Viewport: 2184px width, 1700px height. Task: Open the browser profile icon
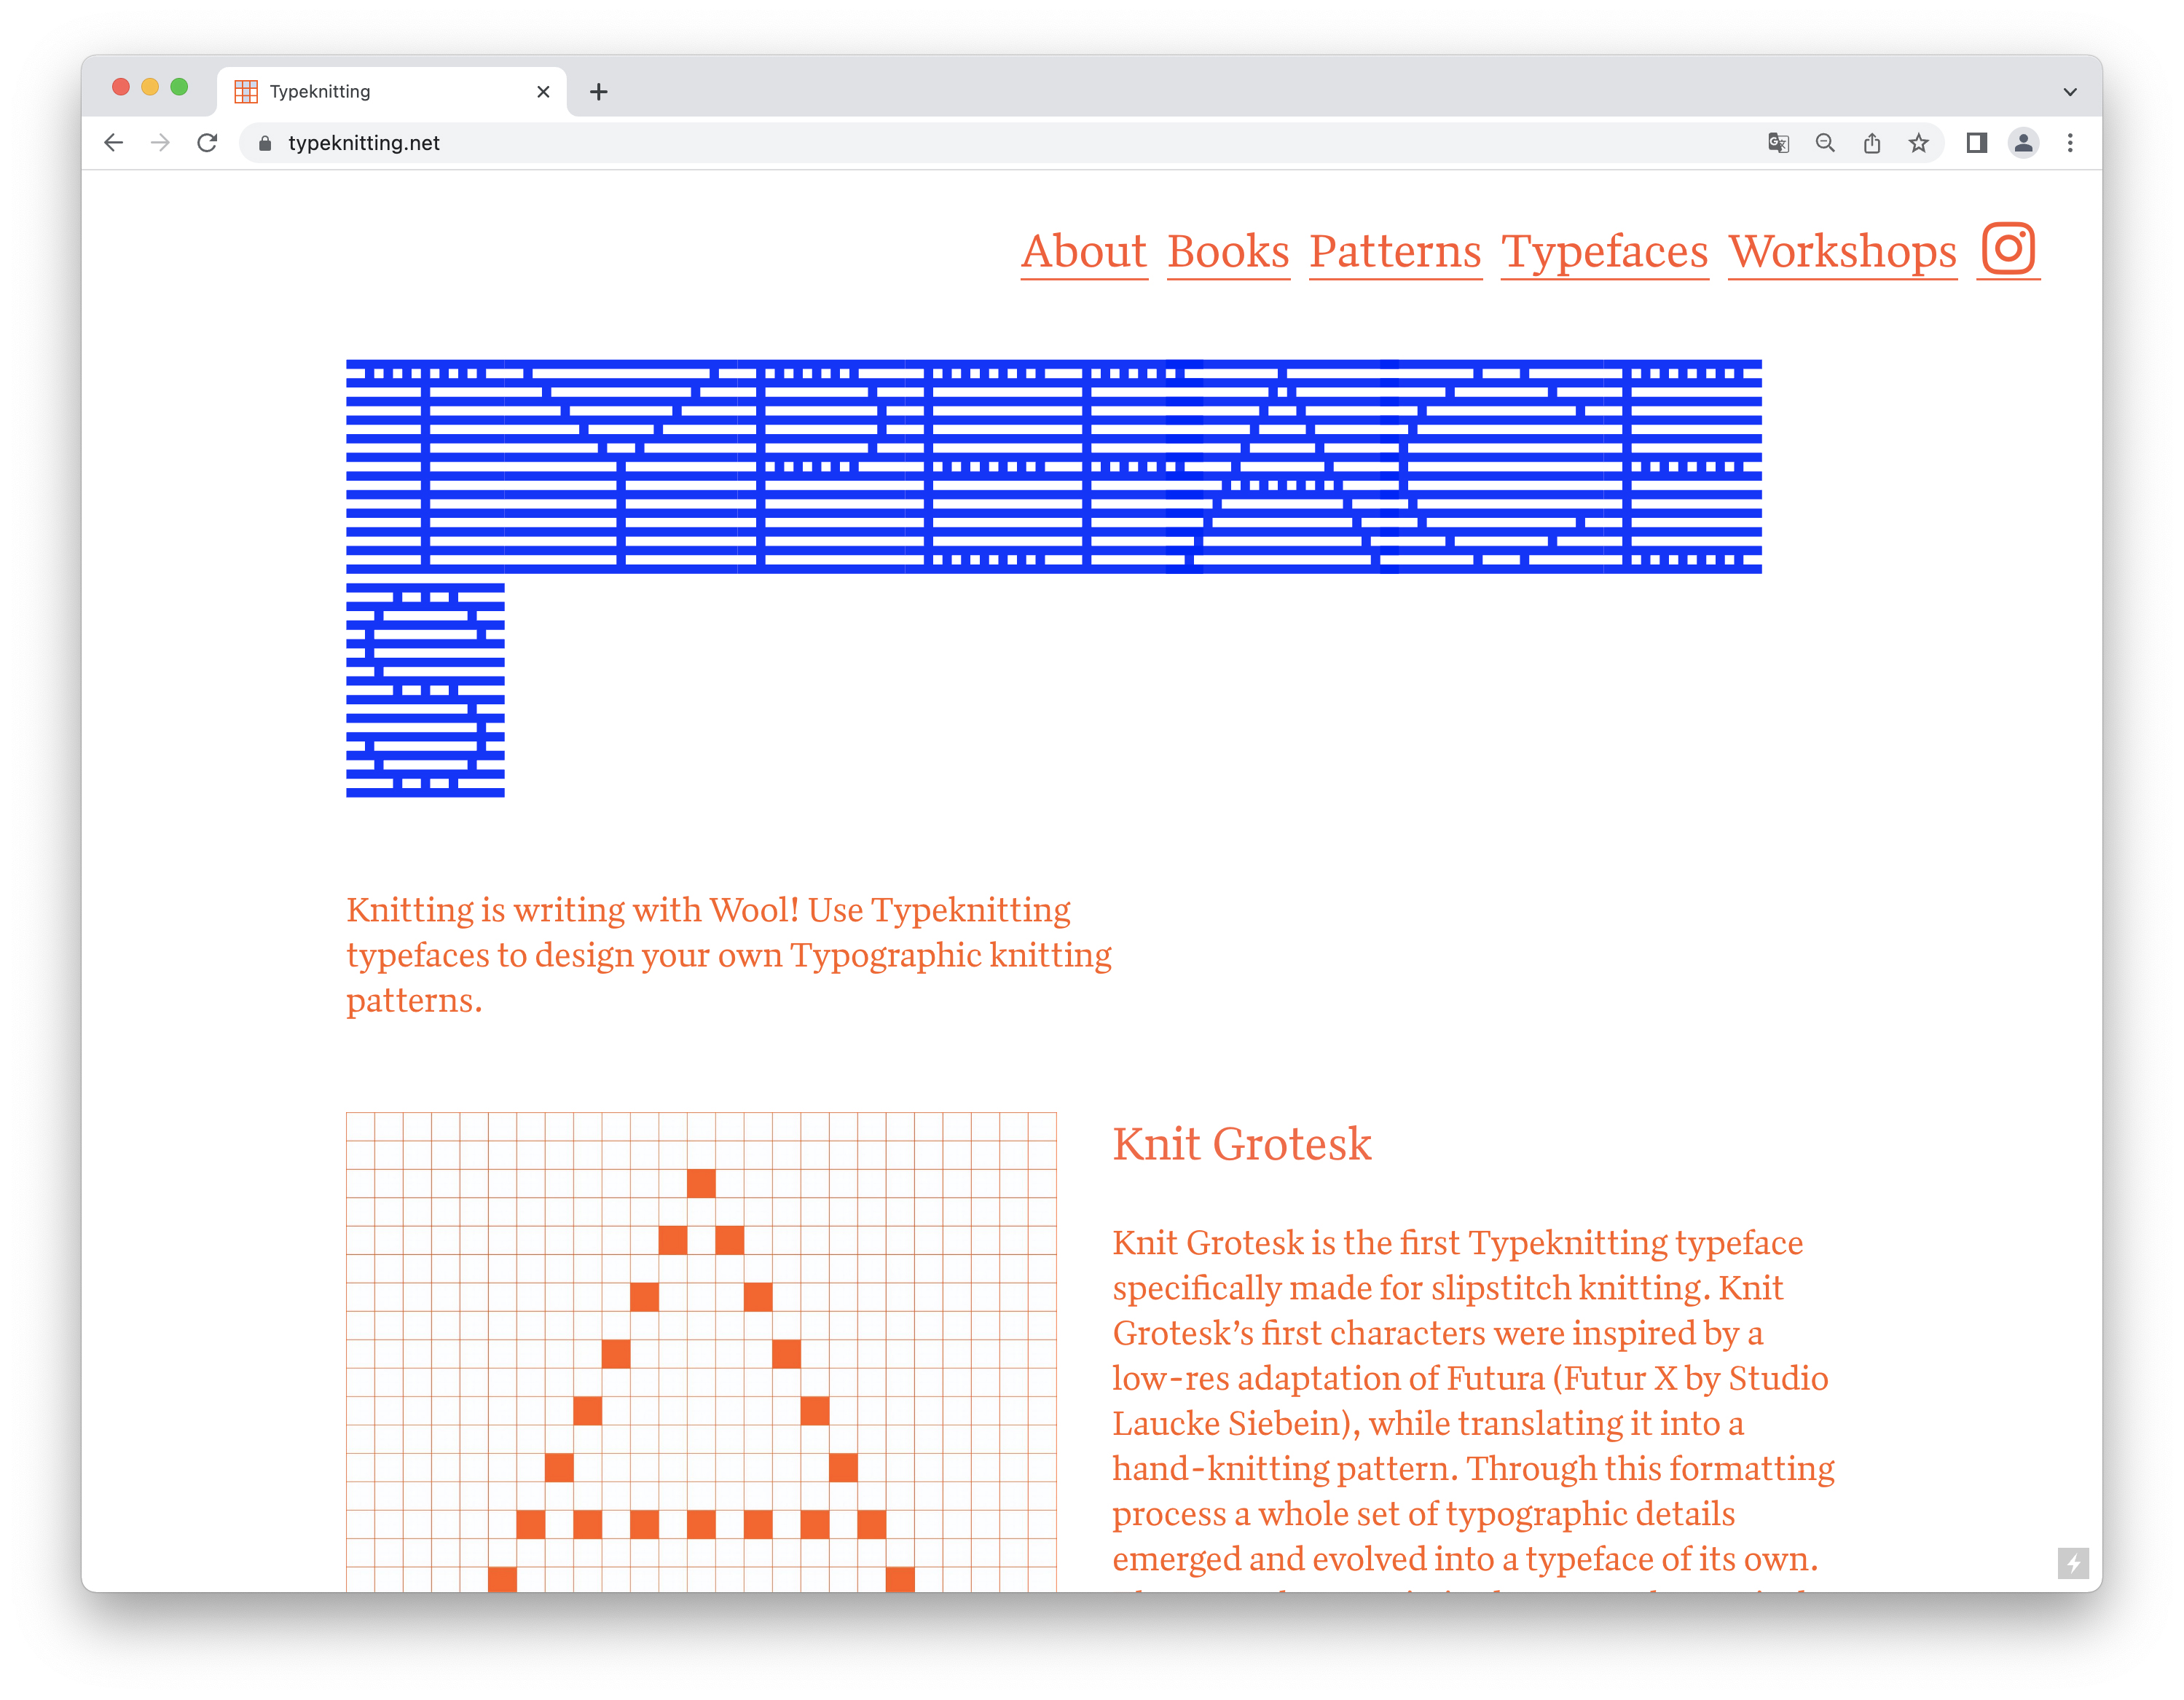point(2023,143)
